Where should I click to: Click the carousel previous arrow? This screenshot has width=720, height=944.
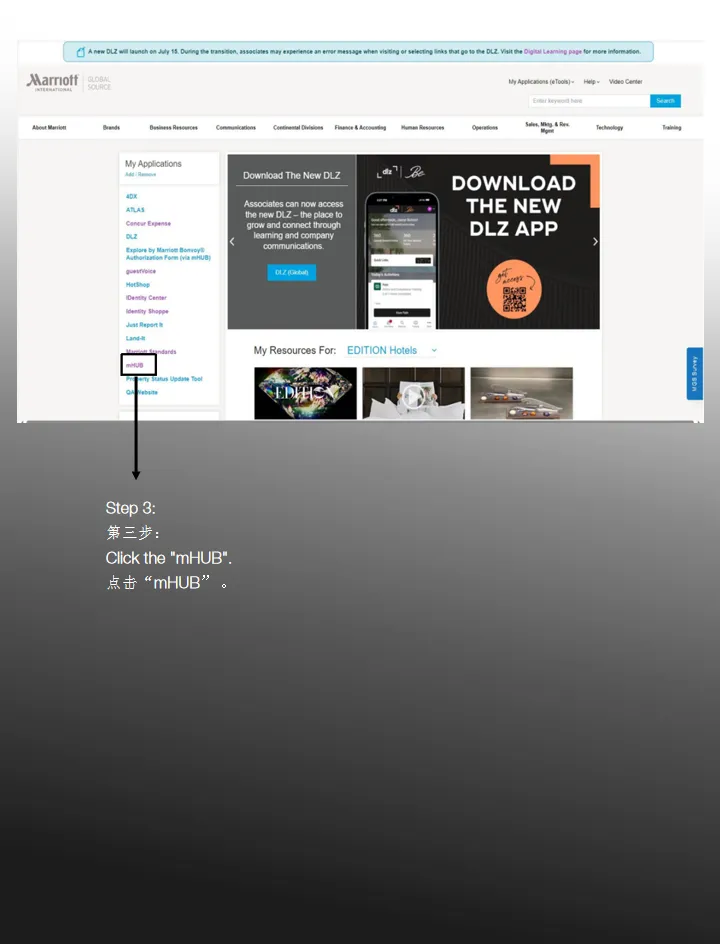tap(232, 241)
